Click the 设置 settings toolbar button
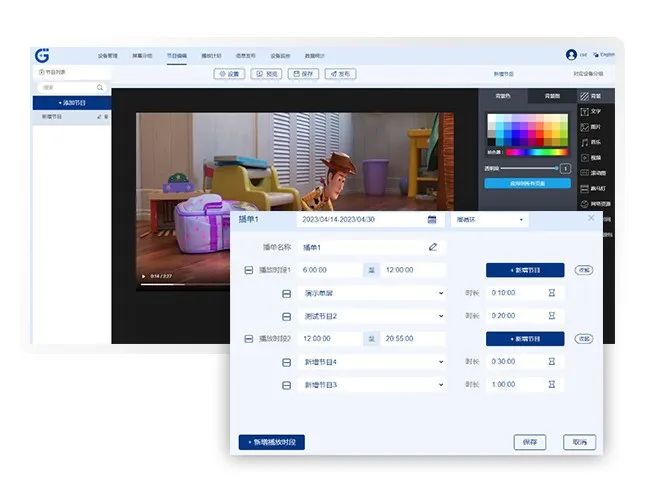Screen dimensions: 645x496 230,74
